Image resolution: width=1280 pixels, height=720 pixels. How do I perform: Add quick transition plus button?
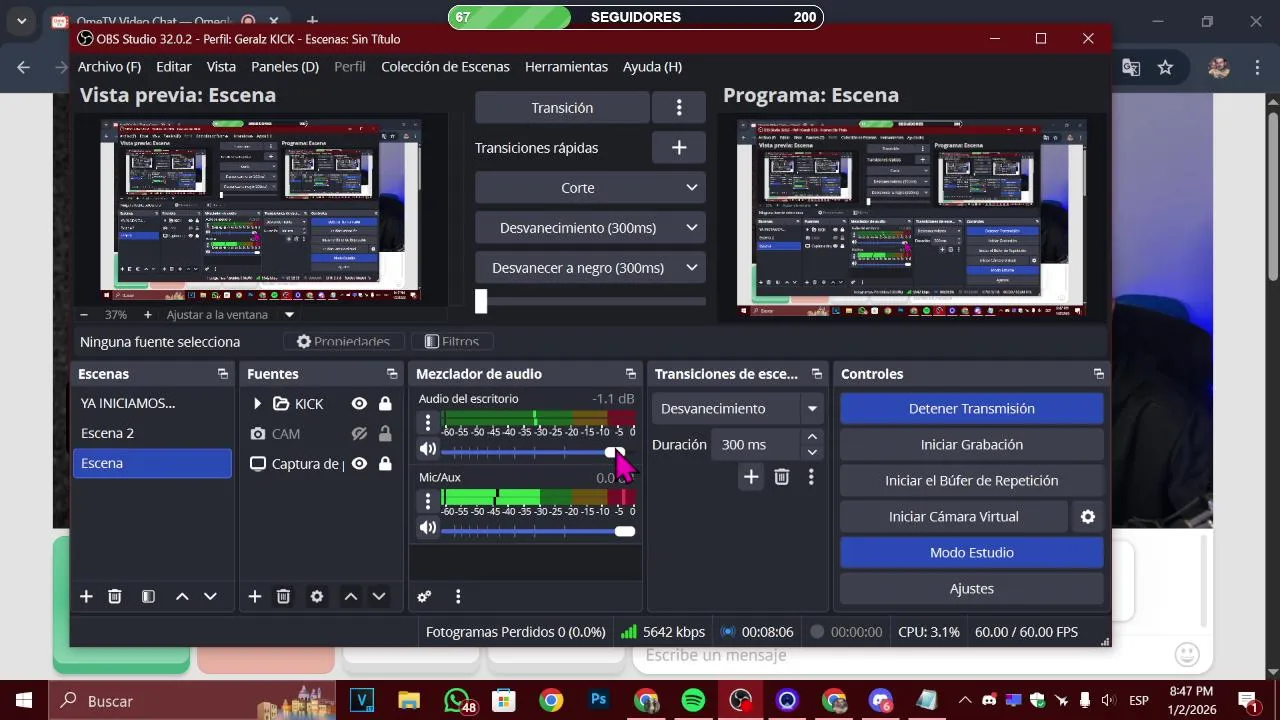click(679, 147)
